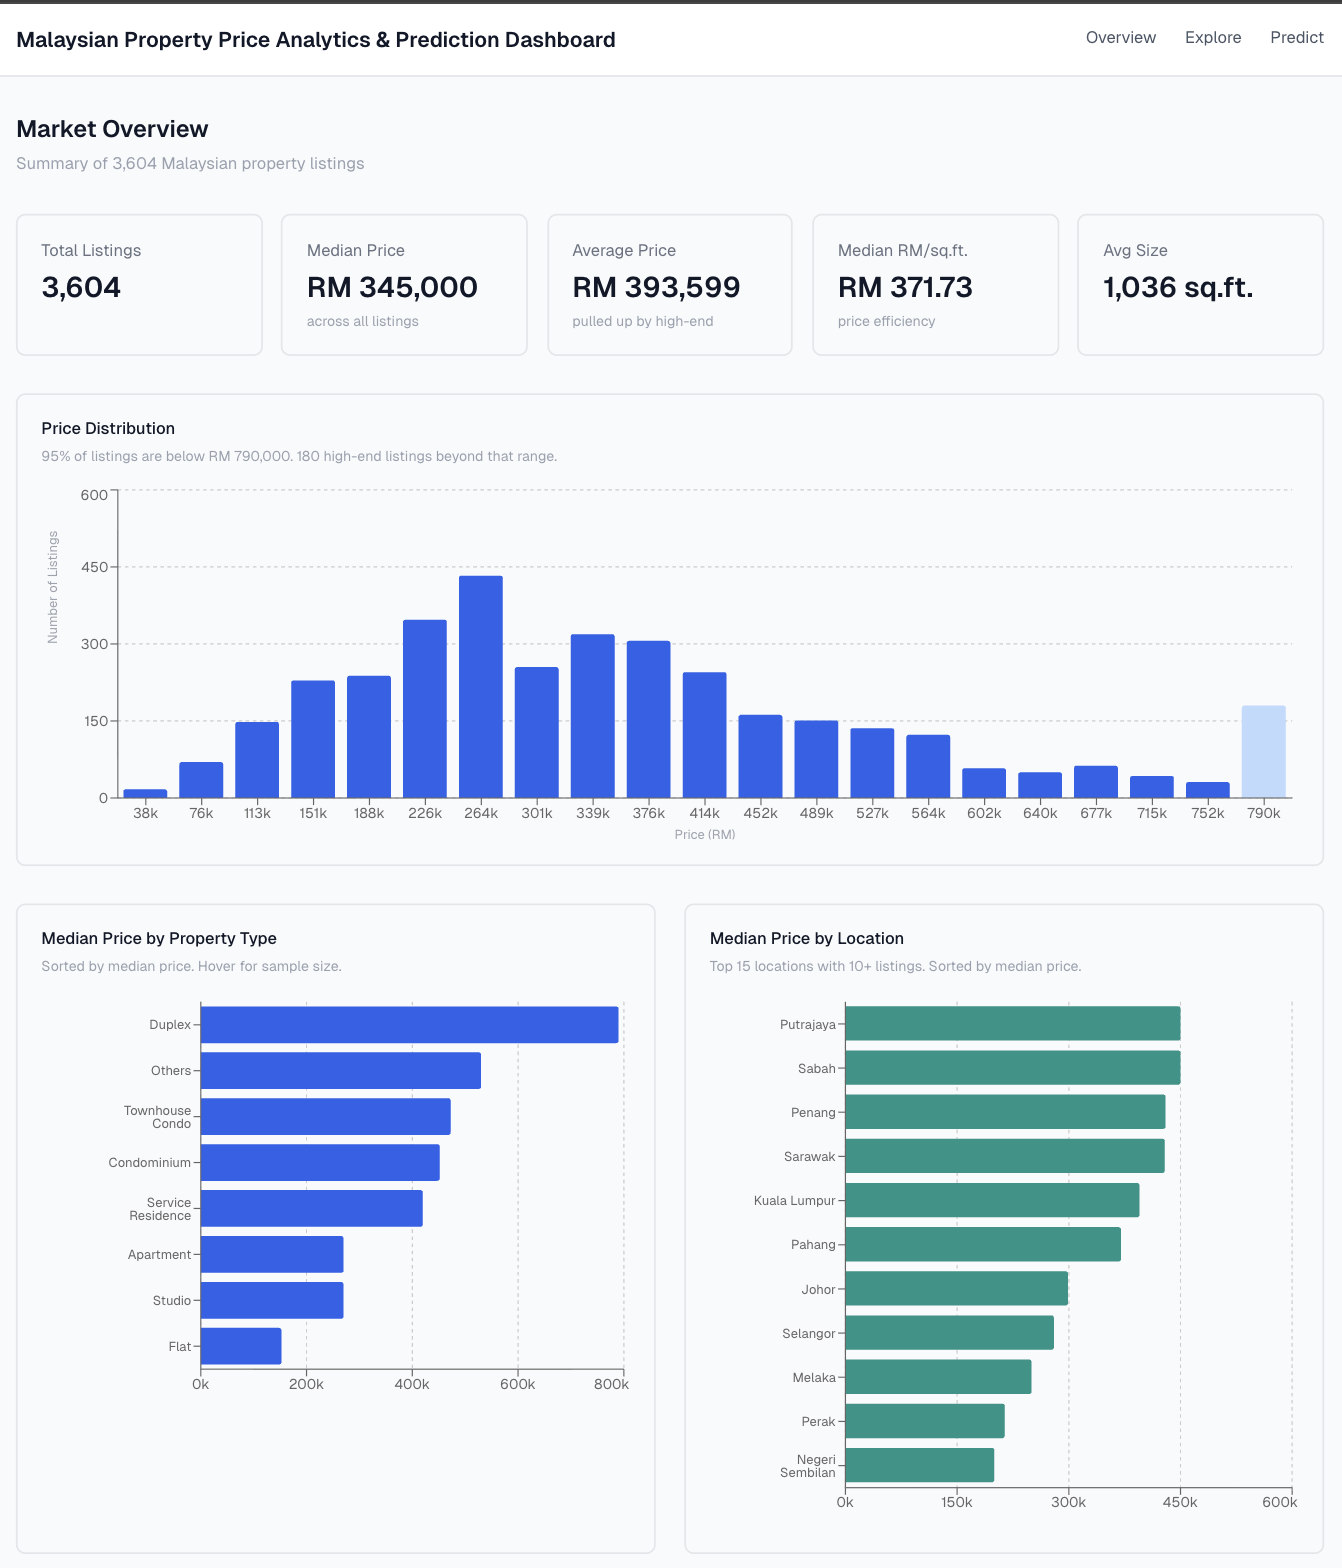
Task: Click the 752k histogram bar
Action: [1208, 790]
